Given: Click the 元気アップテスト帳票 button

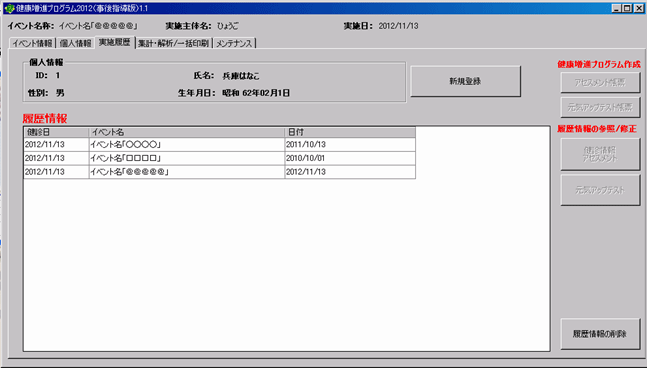Looking at the screenshot, I should click(600, 107).
